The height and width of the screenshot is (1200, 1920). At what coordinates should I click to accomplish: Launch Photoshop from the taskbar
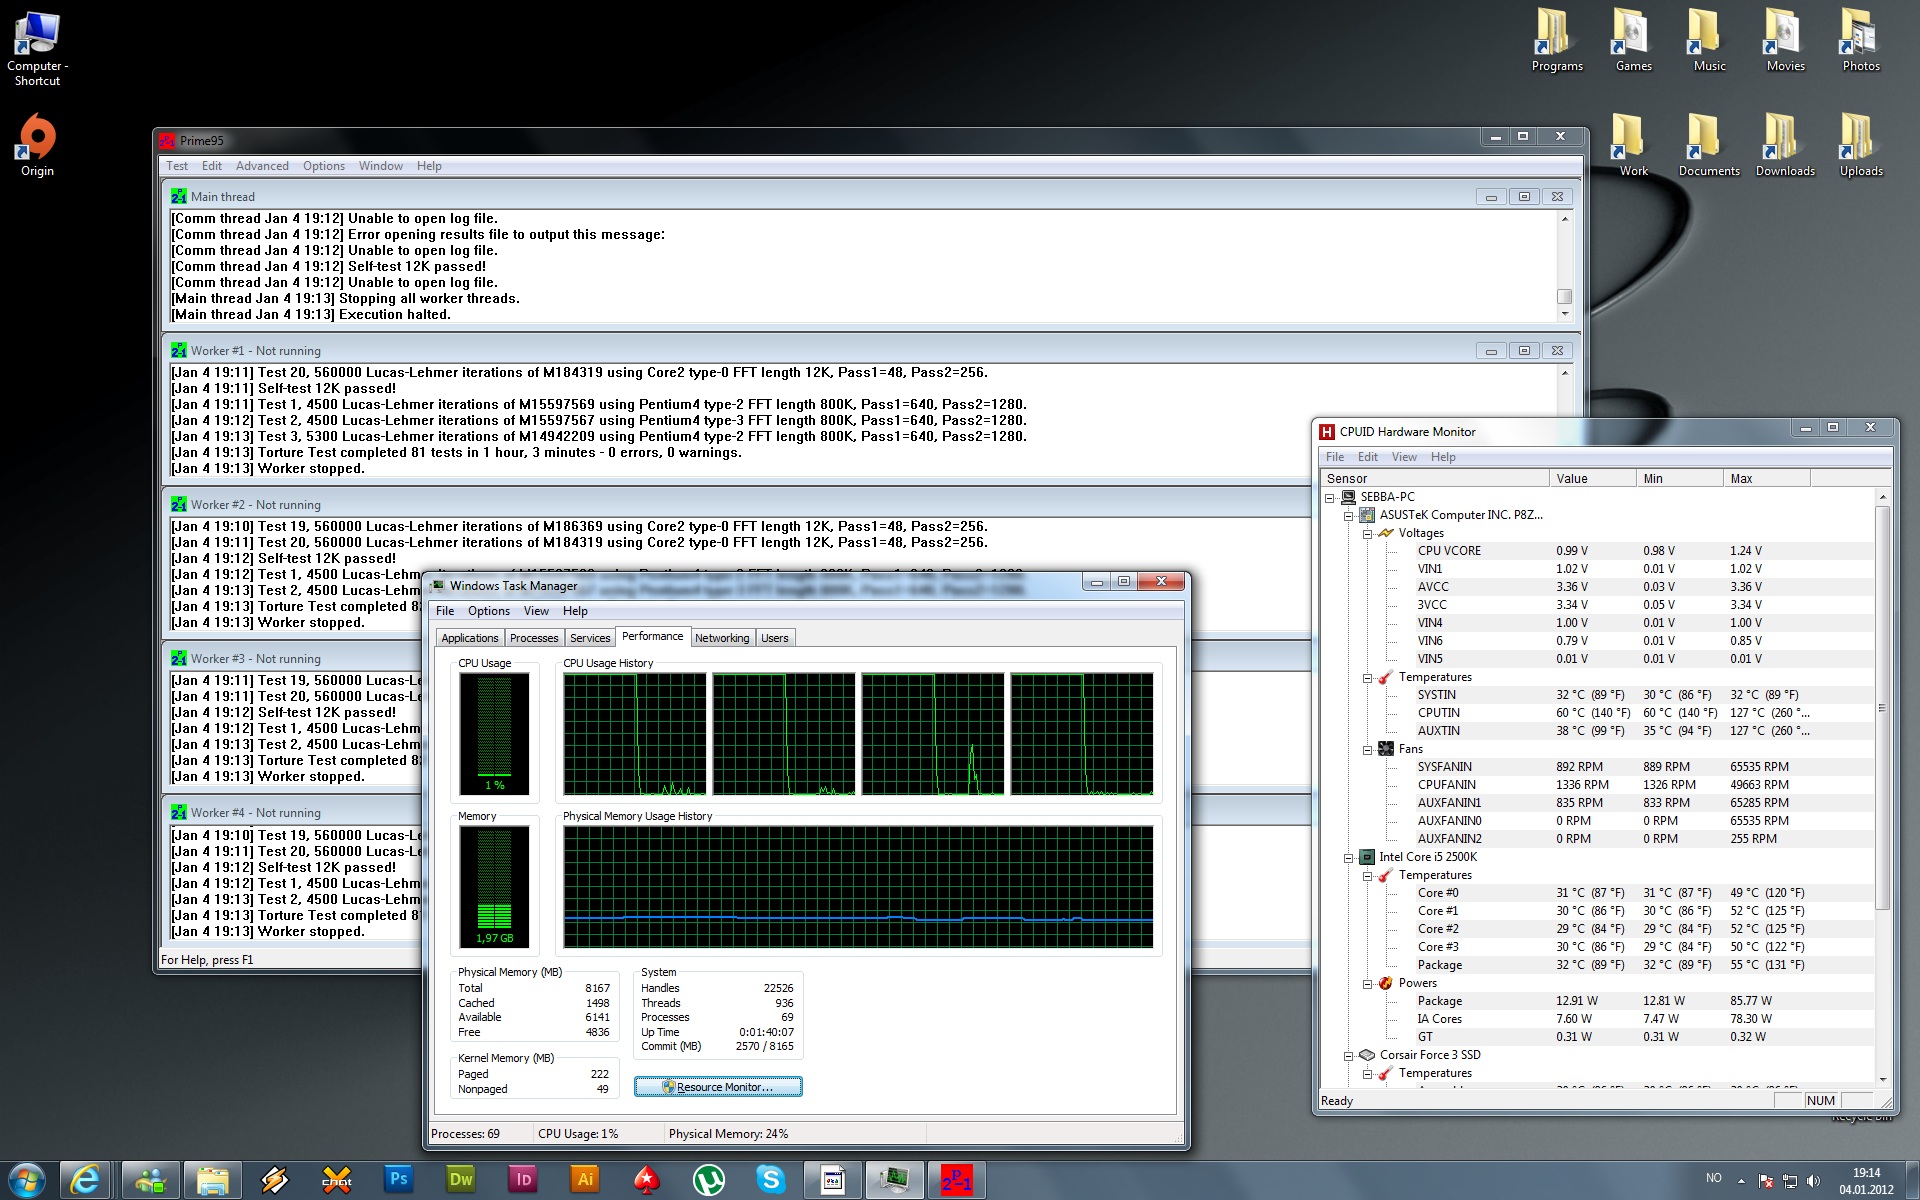398,1180
